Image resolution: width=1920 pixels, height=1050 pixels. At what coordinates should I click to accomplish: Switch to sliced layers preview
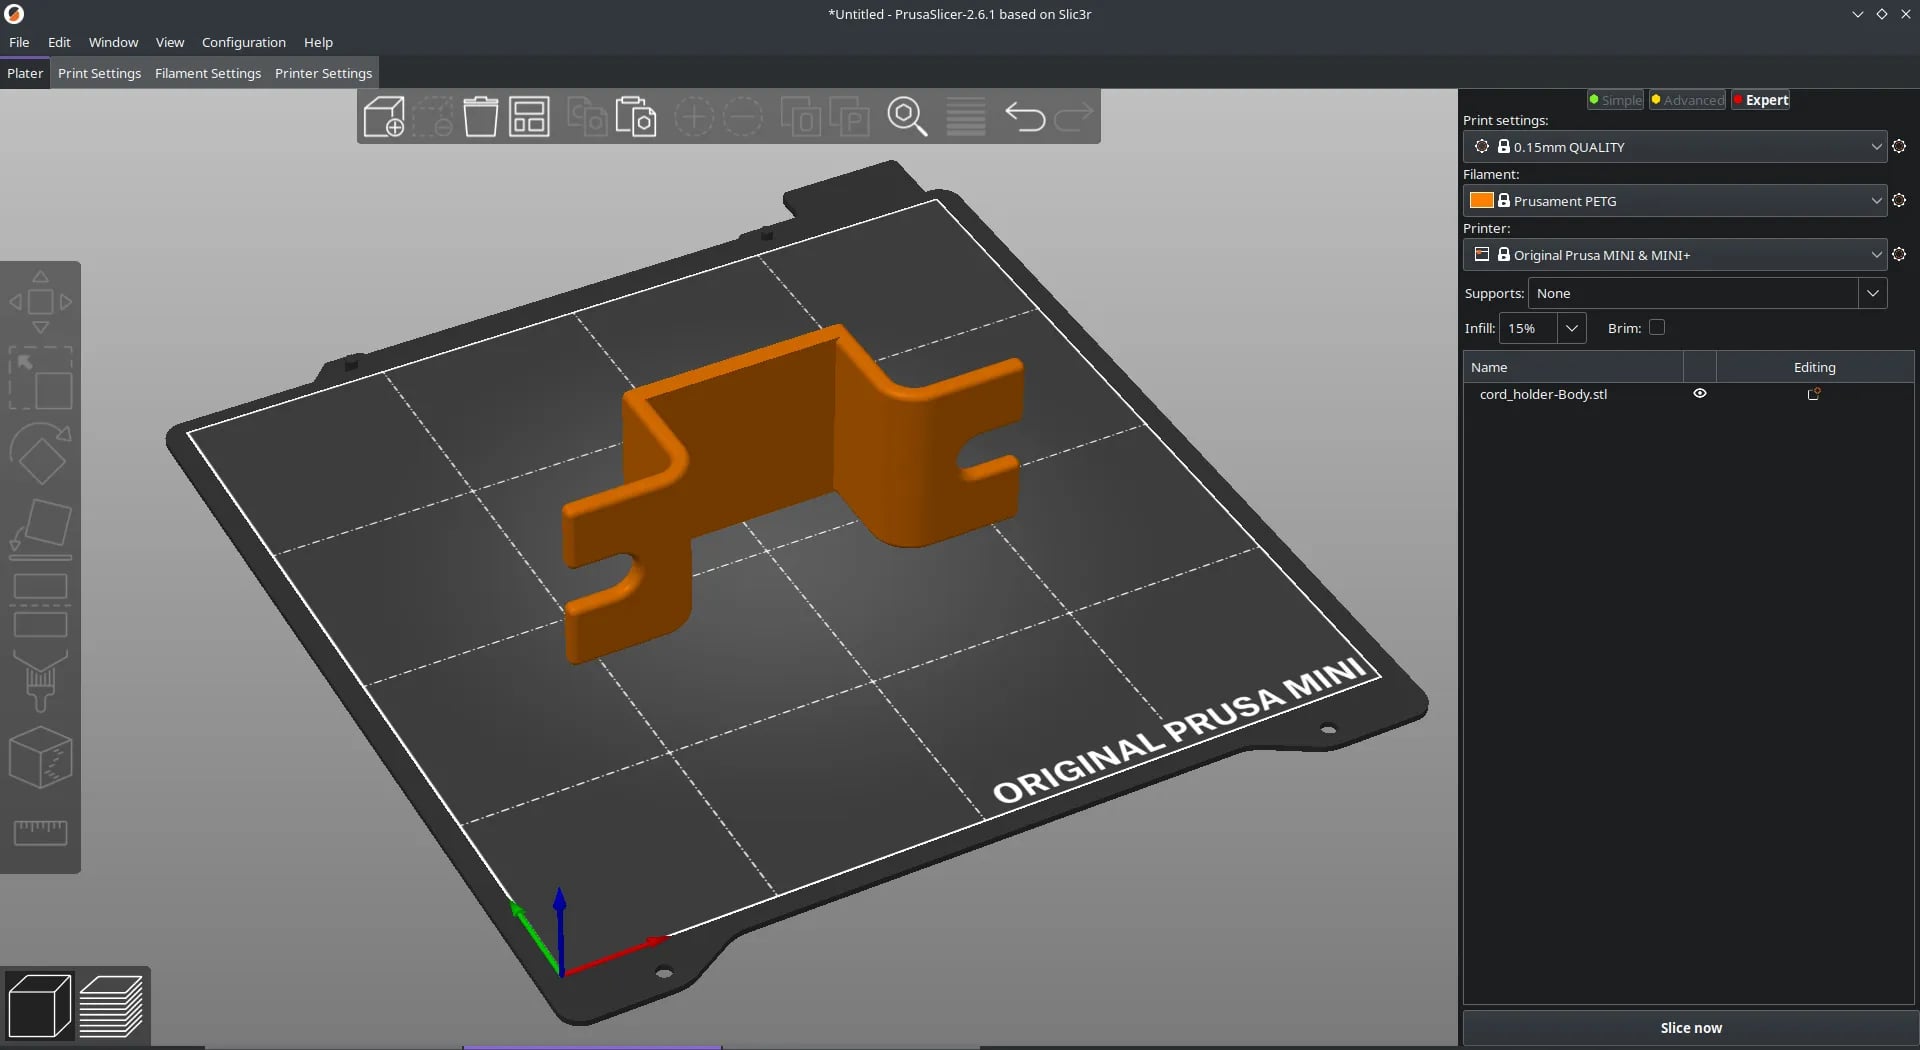point(111,1006)
